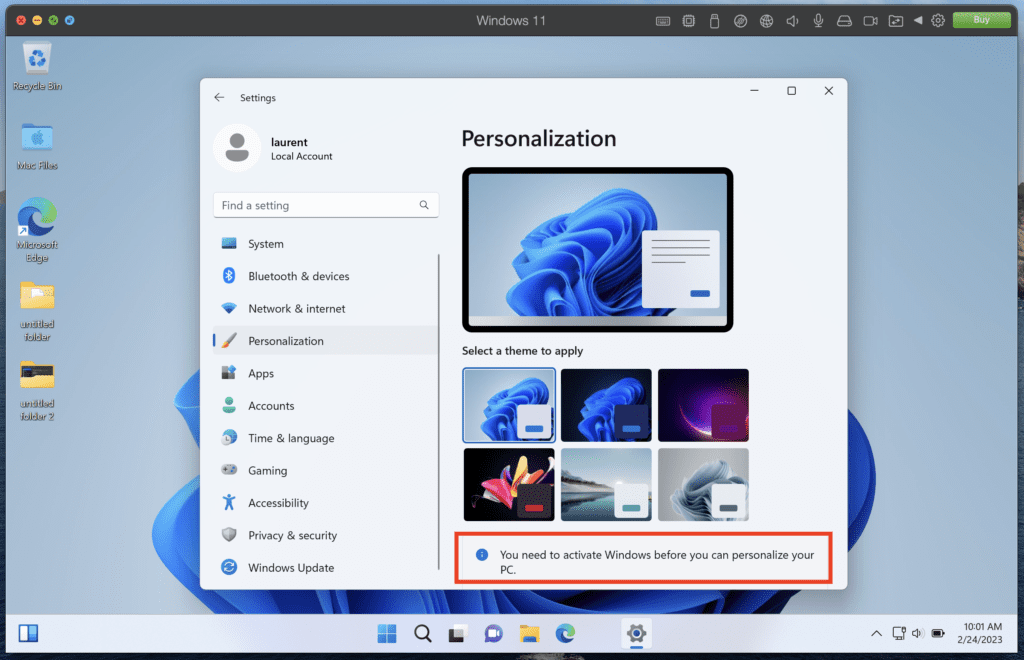Select the lake landscape theme thumbnail
Viewport: 1024px width, 660px height.
click(x=606, y=484)
